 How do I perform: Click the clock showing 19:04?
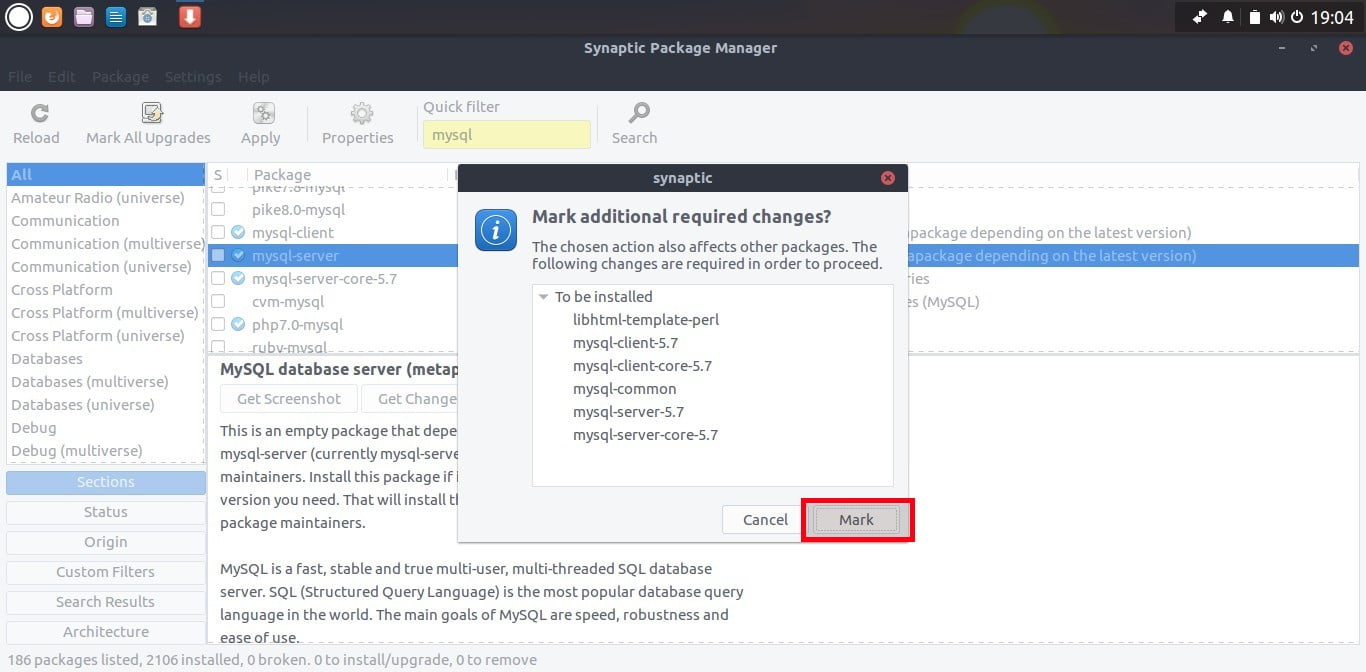click(x=1332, y=17)
